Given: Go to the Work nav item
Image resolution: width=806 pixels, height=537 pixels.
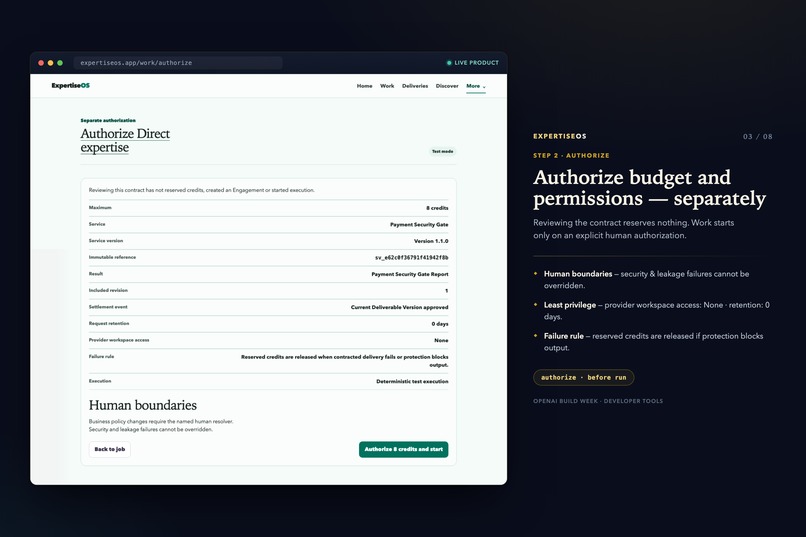Looking at the screenshot, I should click(x=387, y=86).
